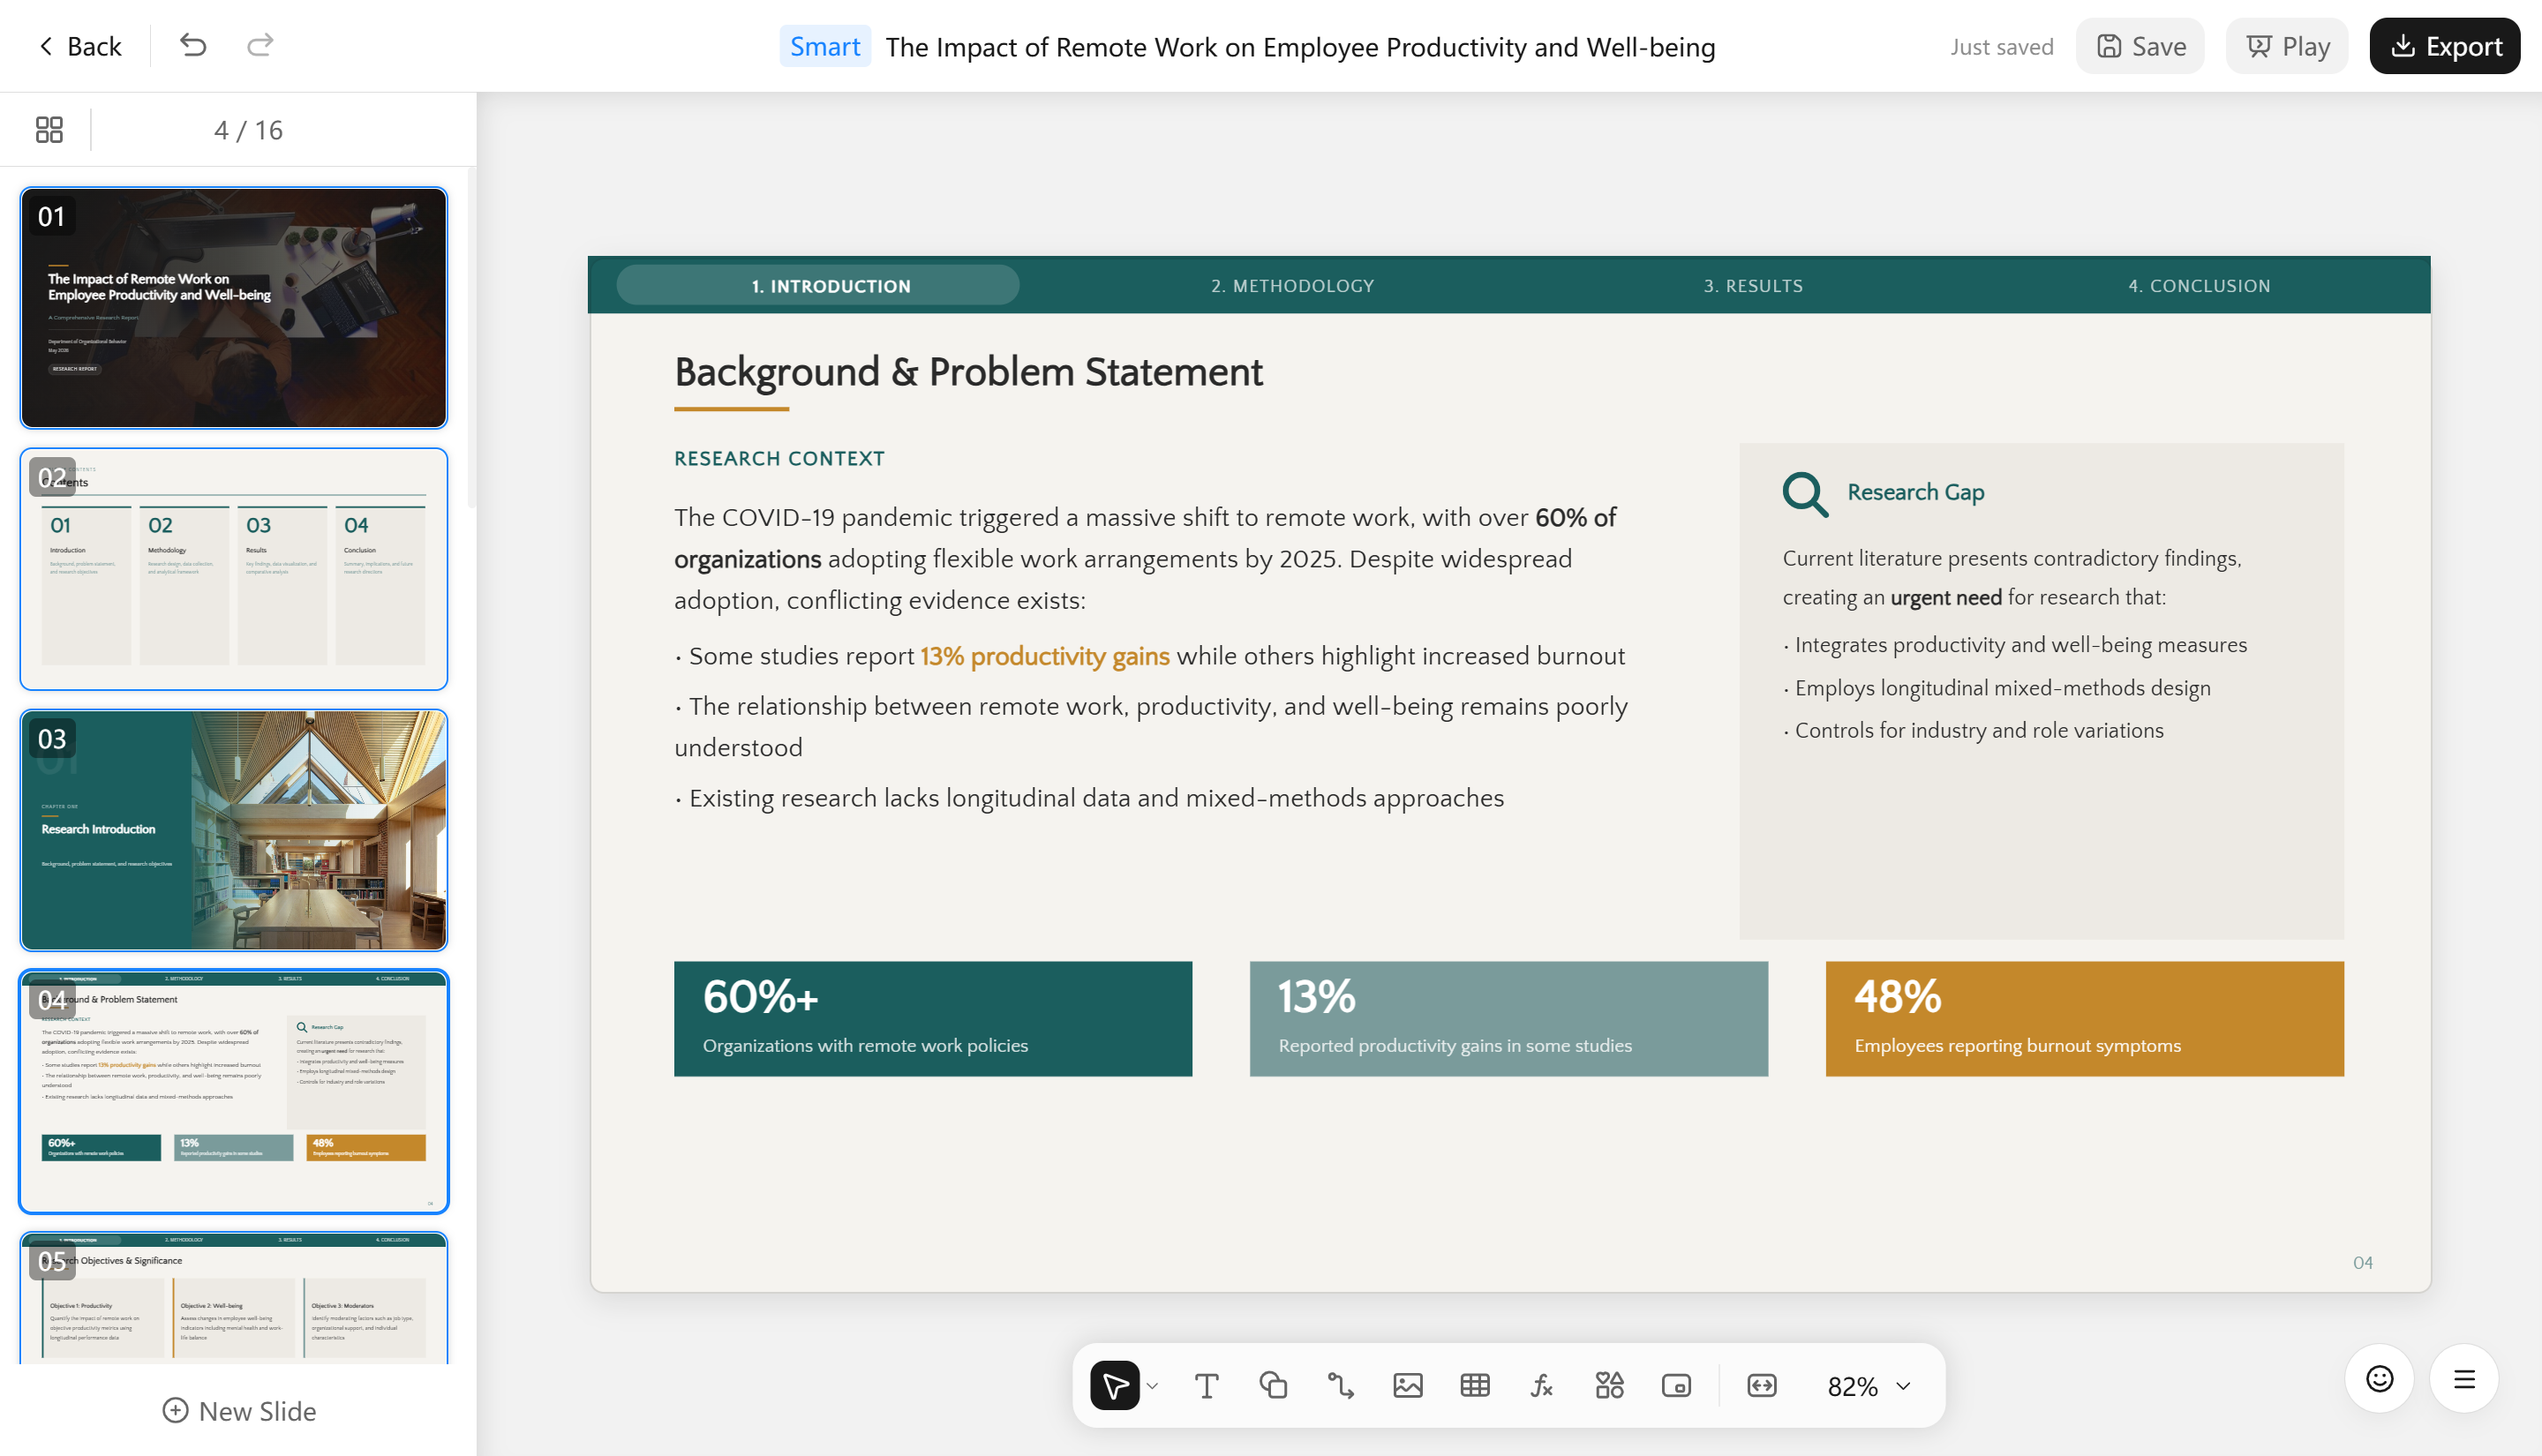Undo the last action

tap(193, 46)
